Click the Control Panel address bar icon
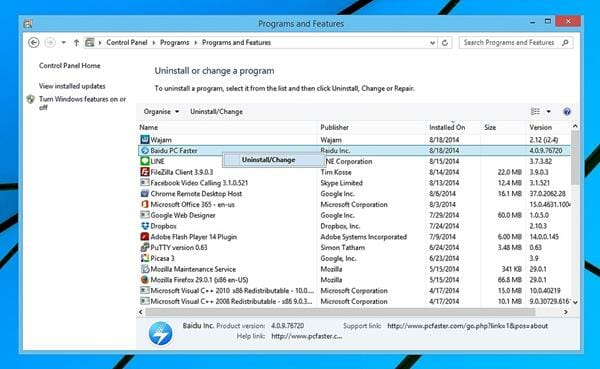 [x=90, y=42]
